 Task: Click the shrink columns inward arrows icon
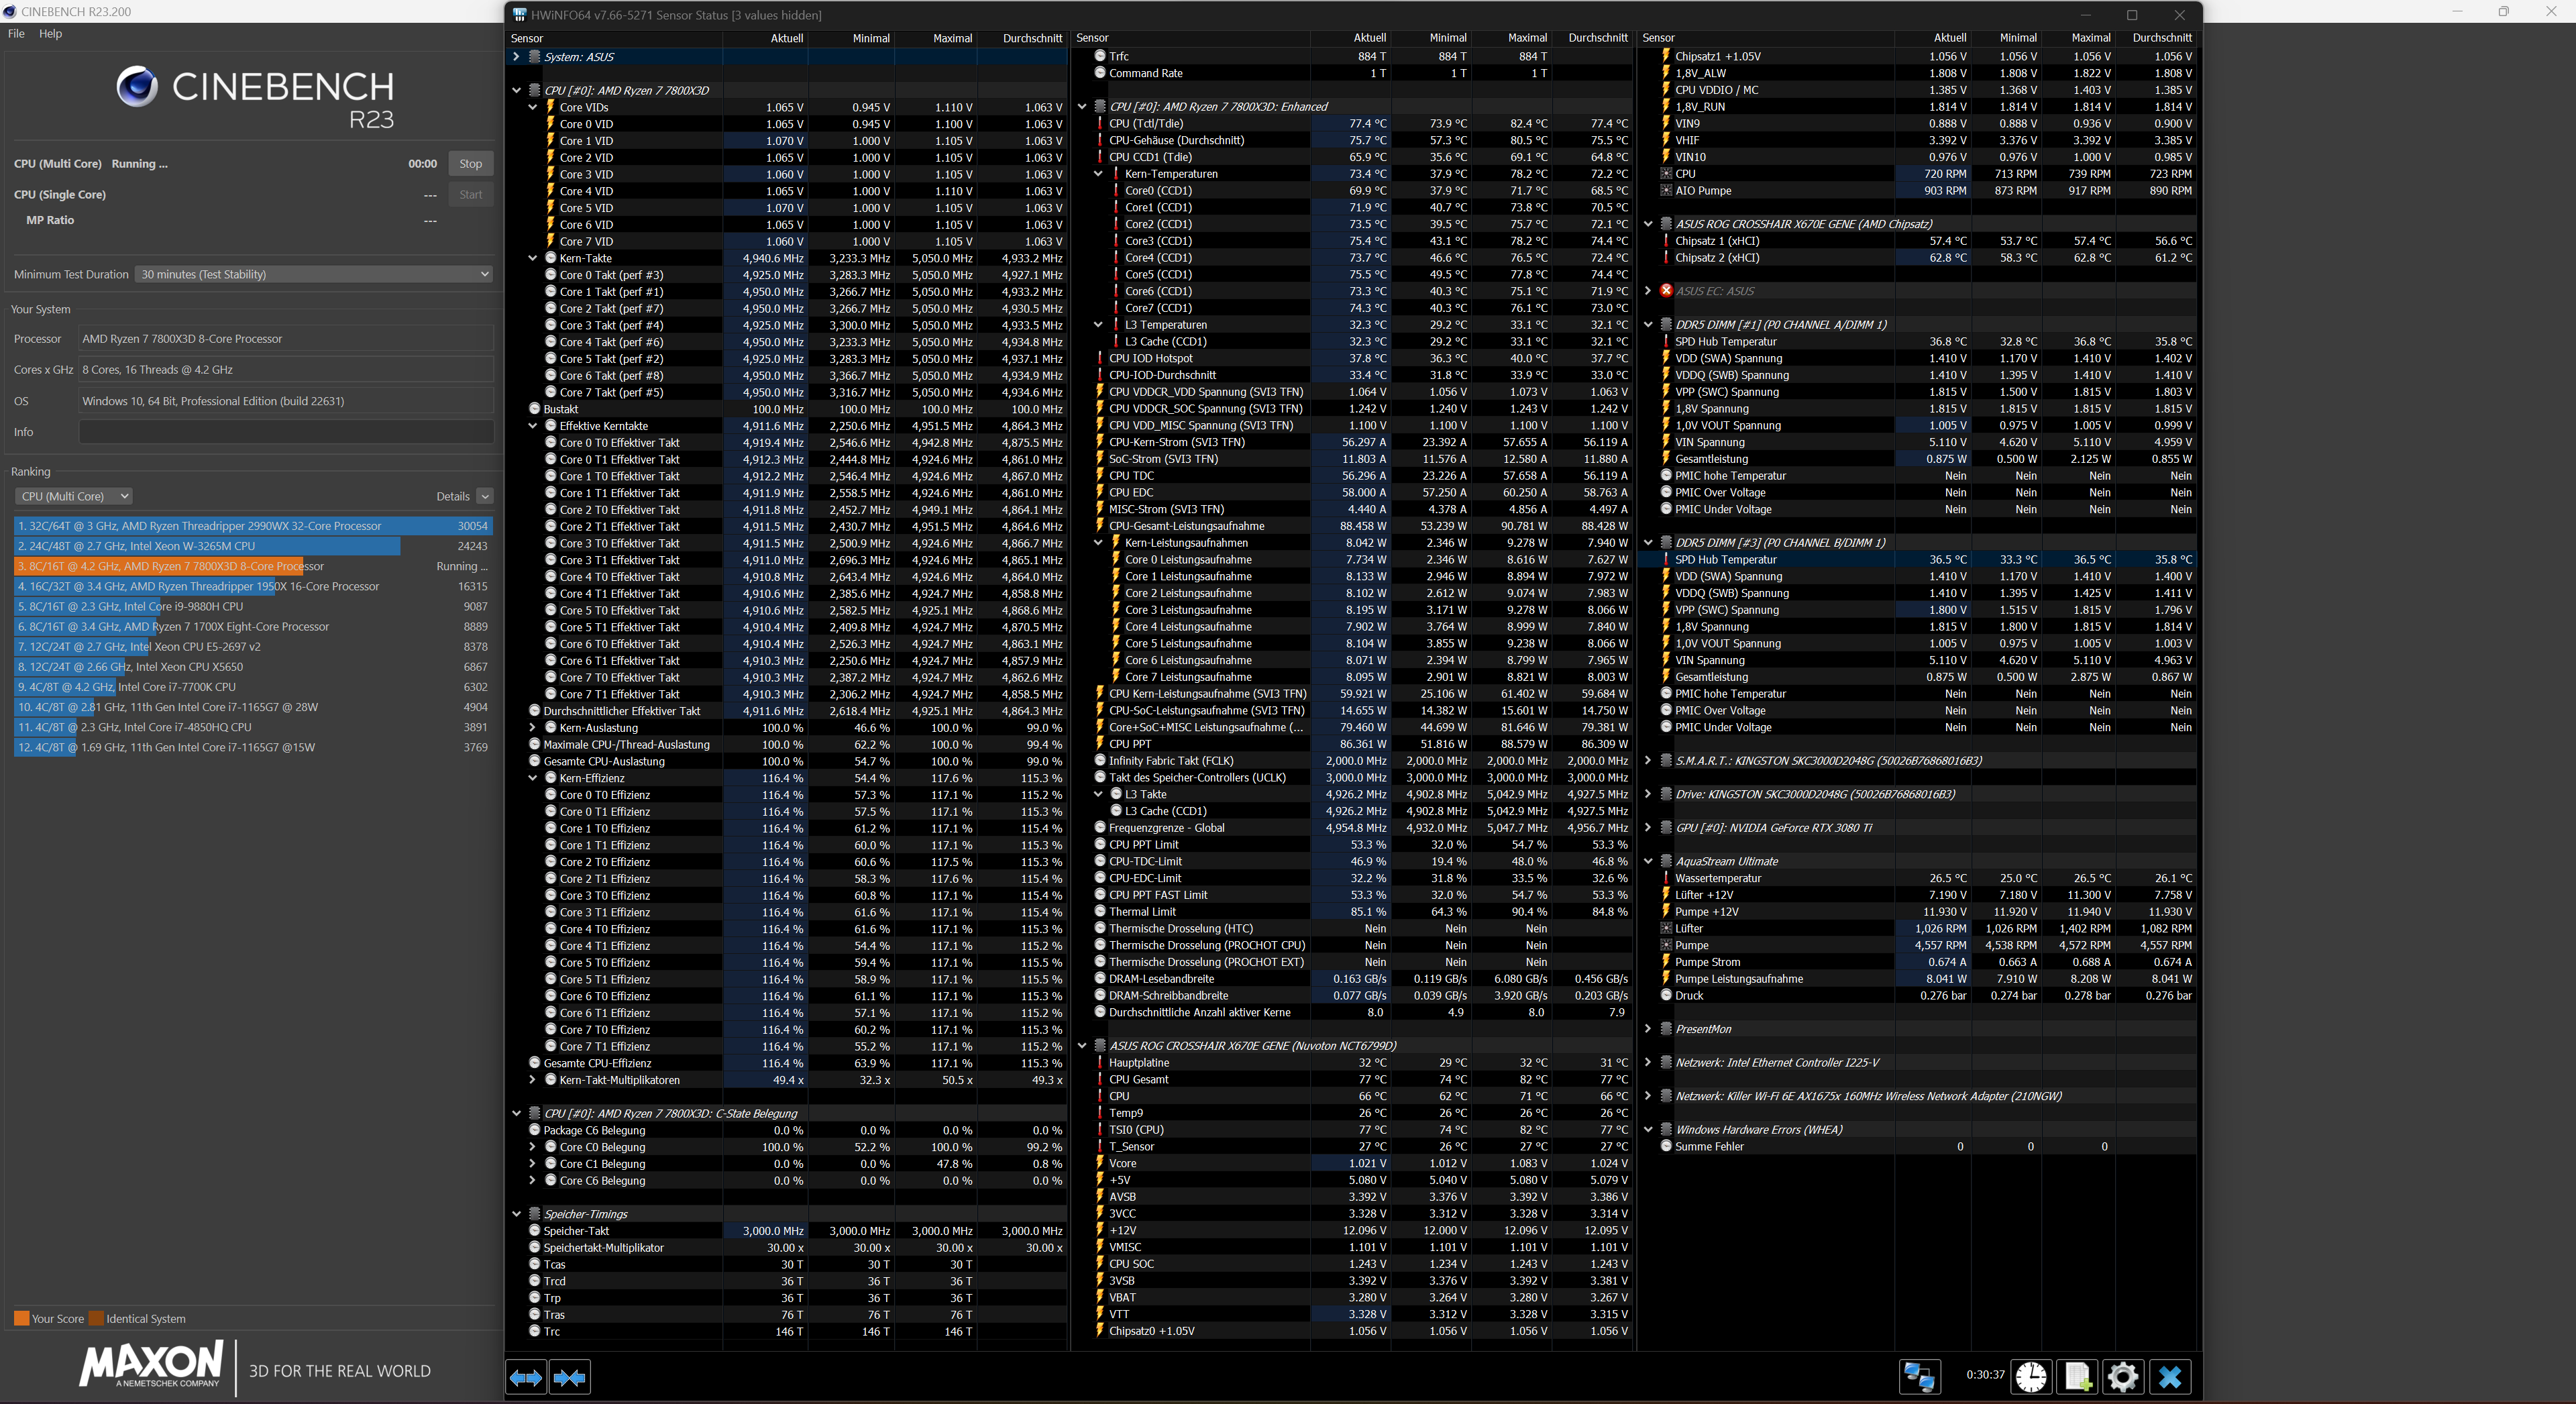(x=569, y=1377)
